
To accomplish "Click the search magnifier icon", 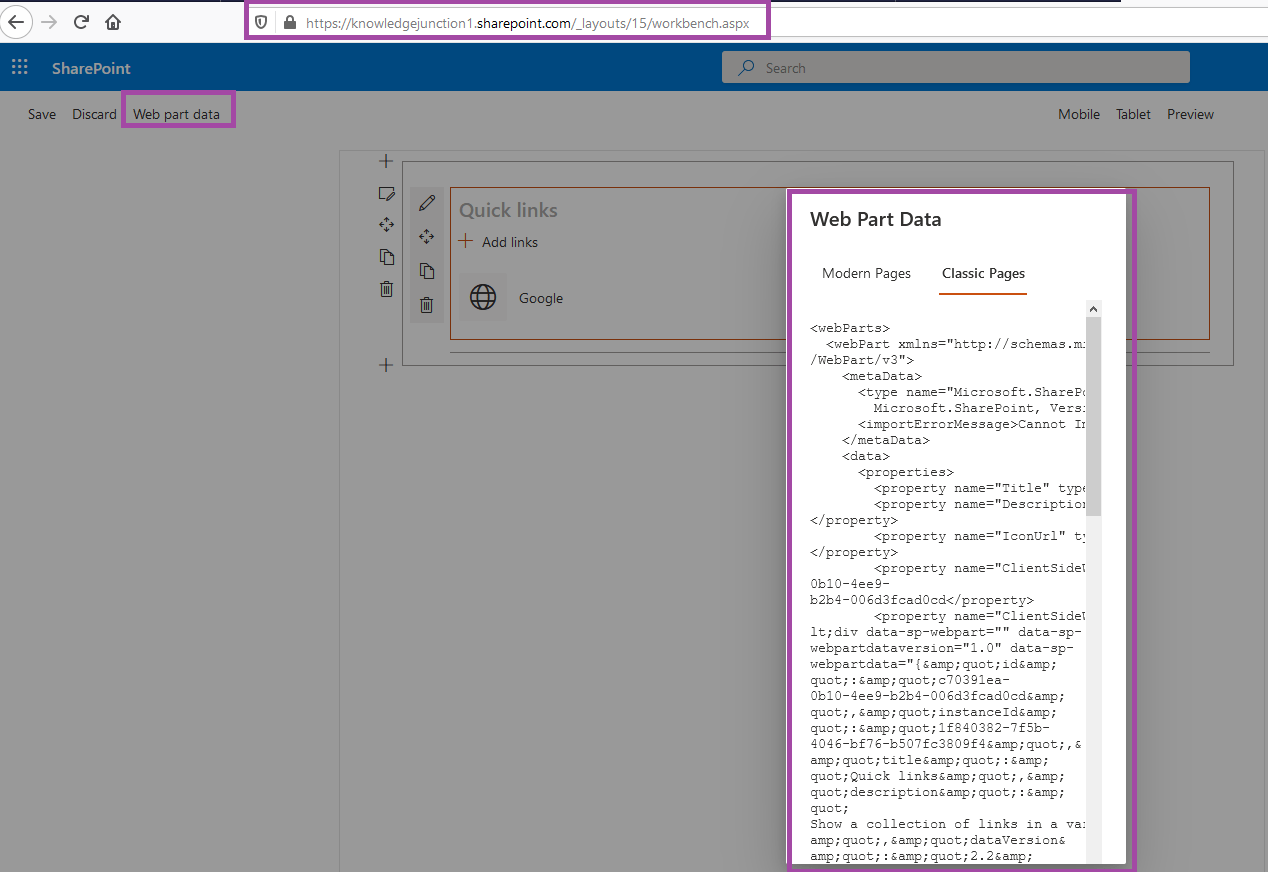I will pyautogui.click(x=746, y=68).
